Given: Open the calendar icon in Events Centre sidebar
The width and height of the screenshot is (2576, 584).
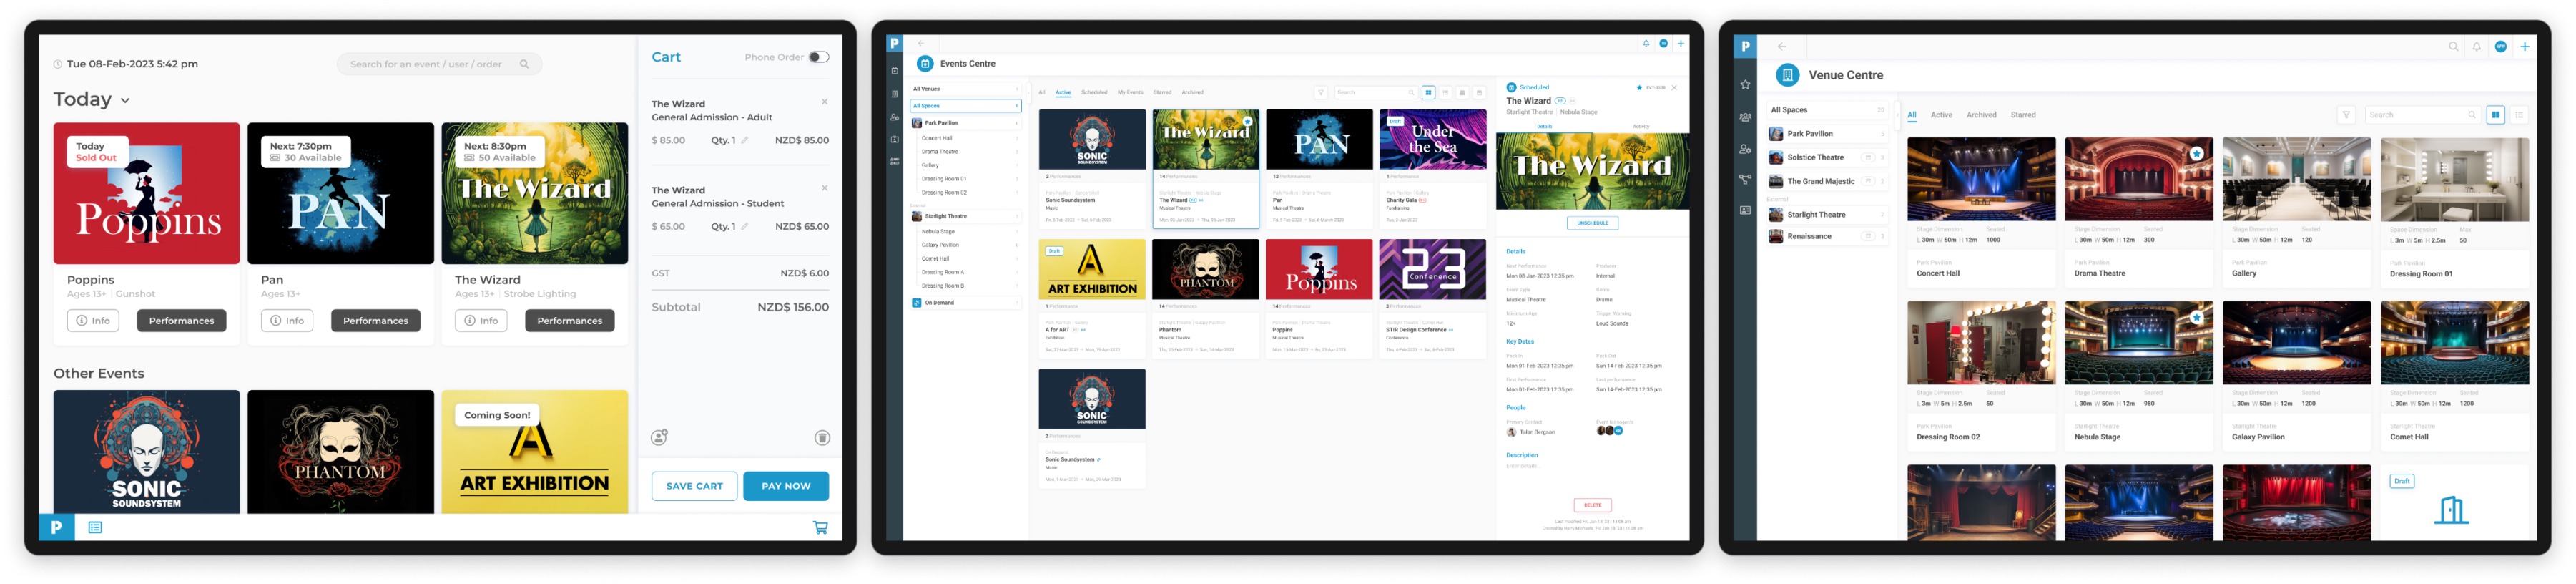Looking at the screenshot, I should (x=894, y=71).
